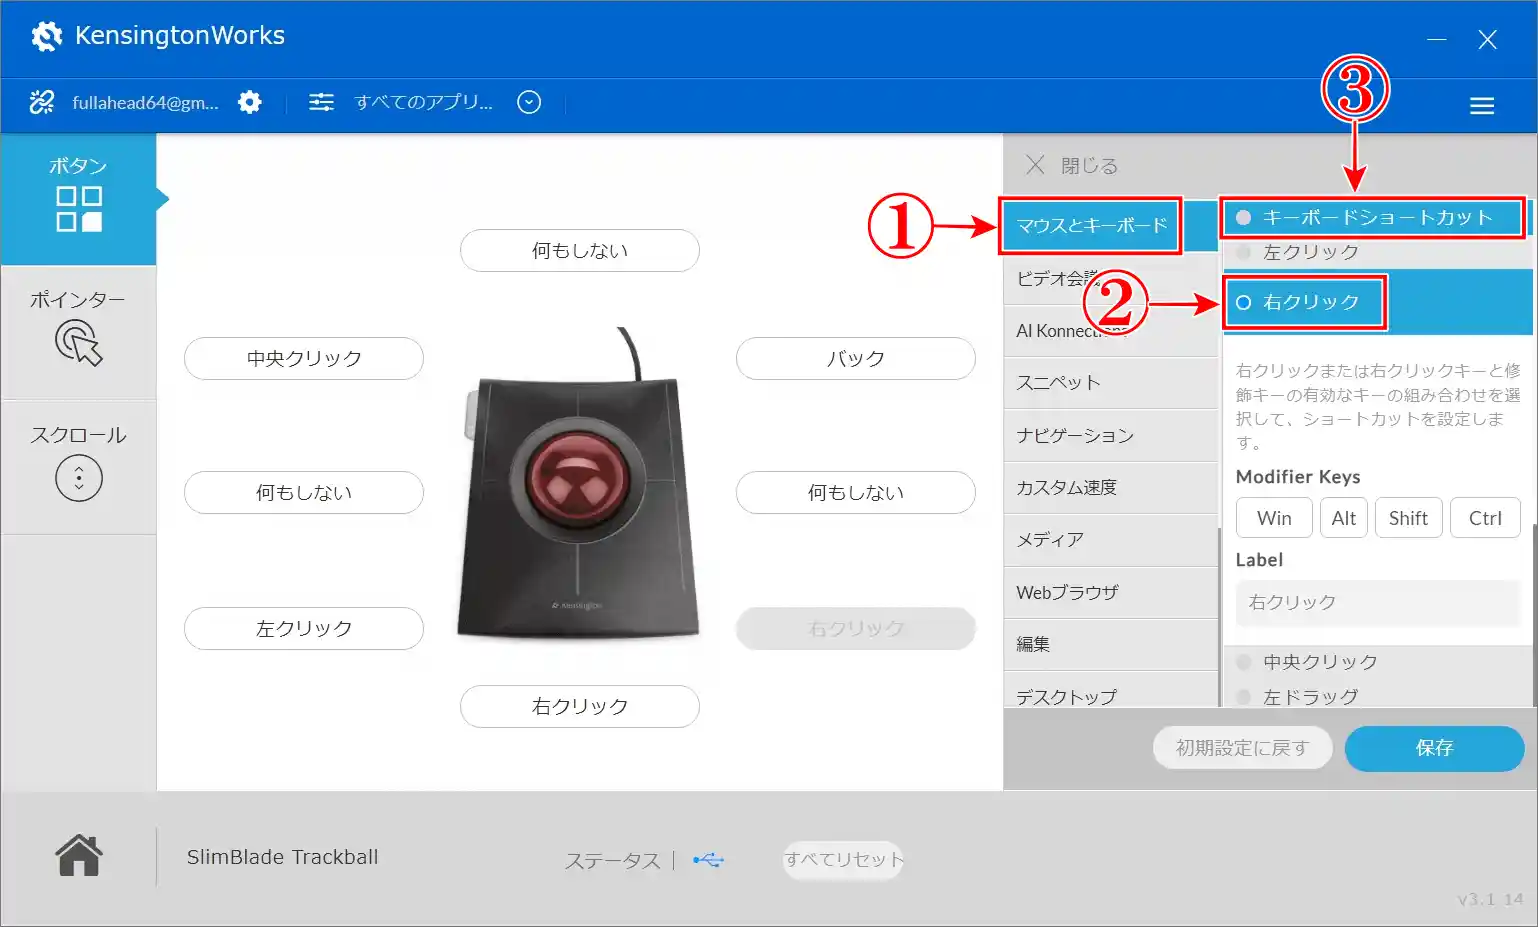The image size is (1538, 927).
Task: Click the application filter sliders icon
Action: [321, 102]
